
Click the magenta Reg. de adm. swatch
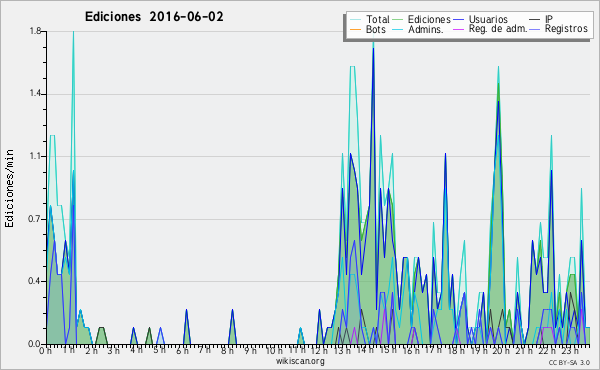pyautogui.click(x=458, y=29)
